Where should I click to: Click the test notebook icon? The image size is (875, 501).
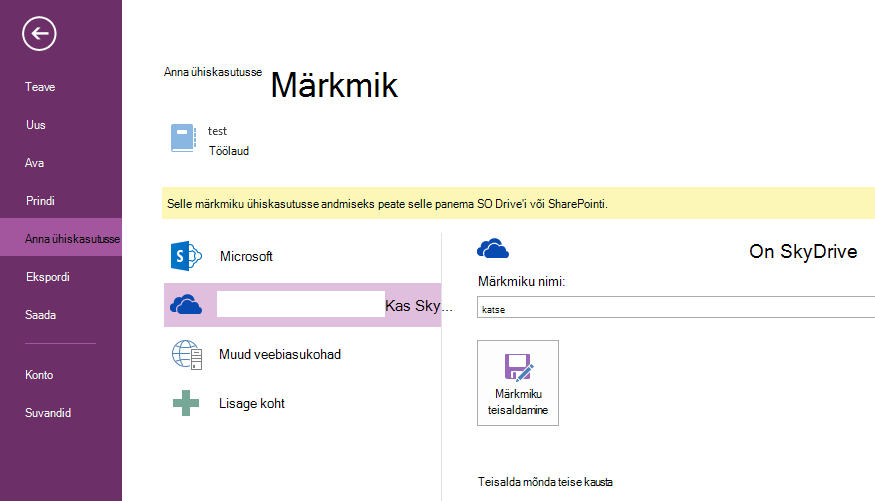point(184,138)
